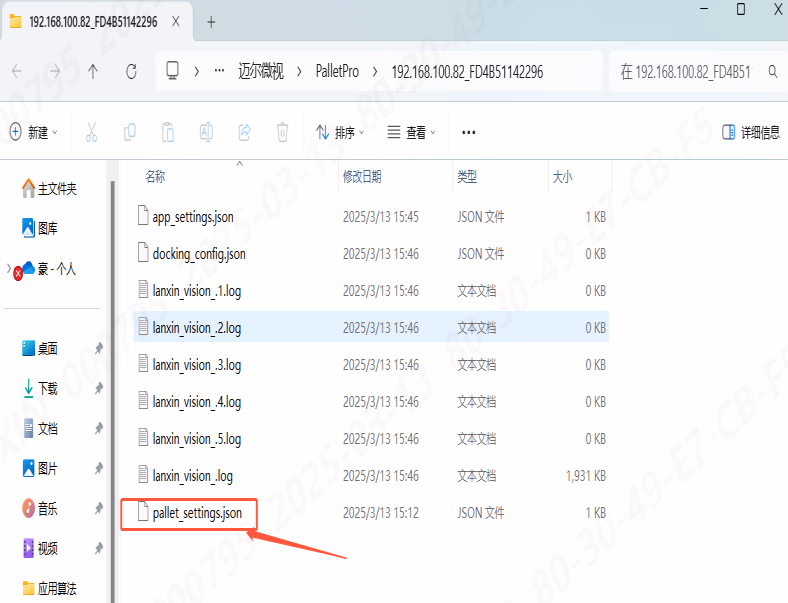Open the 新建 (New) dropdown

pos(34,133)
